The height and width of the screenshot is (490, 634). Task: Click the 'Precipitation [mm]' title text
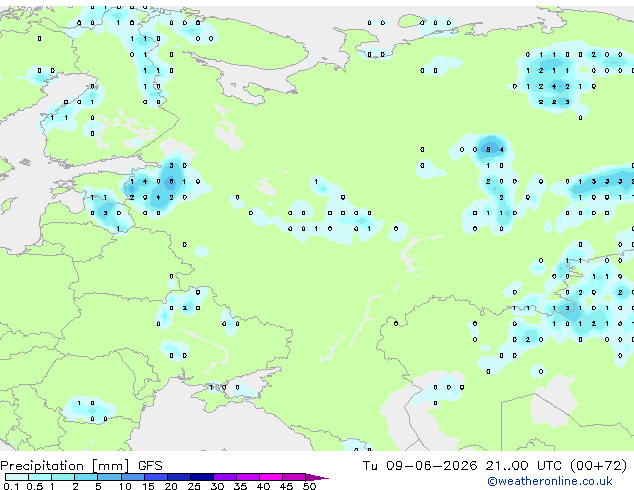(x=65, y=466)
